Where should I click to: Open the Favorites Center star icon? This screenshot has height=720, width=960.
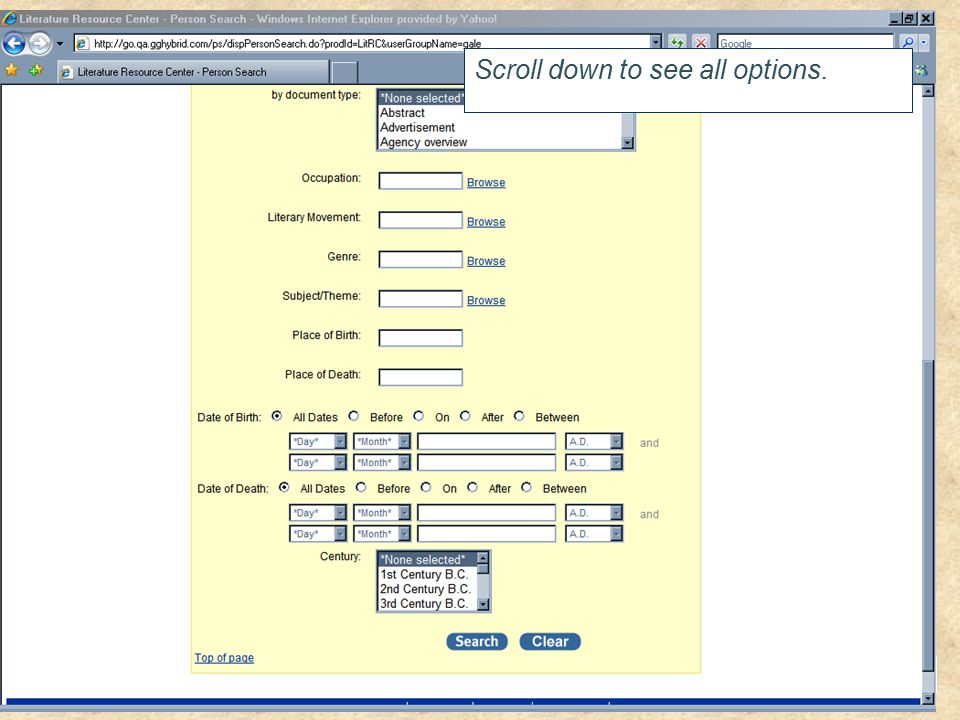(12, 70)
